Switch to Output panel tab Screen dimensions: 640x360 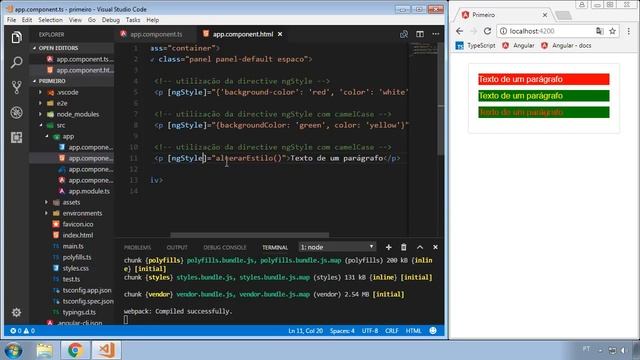[177, 248]
